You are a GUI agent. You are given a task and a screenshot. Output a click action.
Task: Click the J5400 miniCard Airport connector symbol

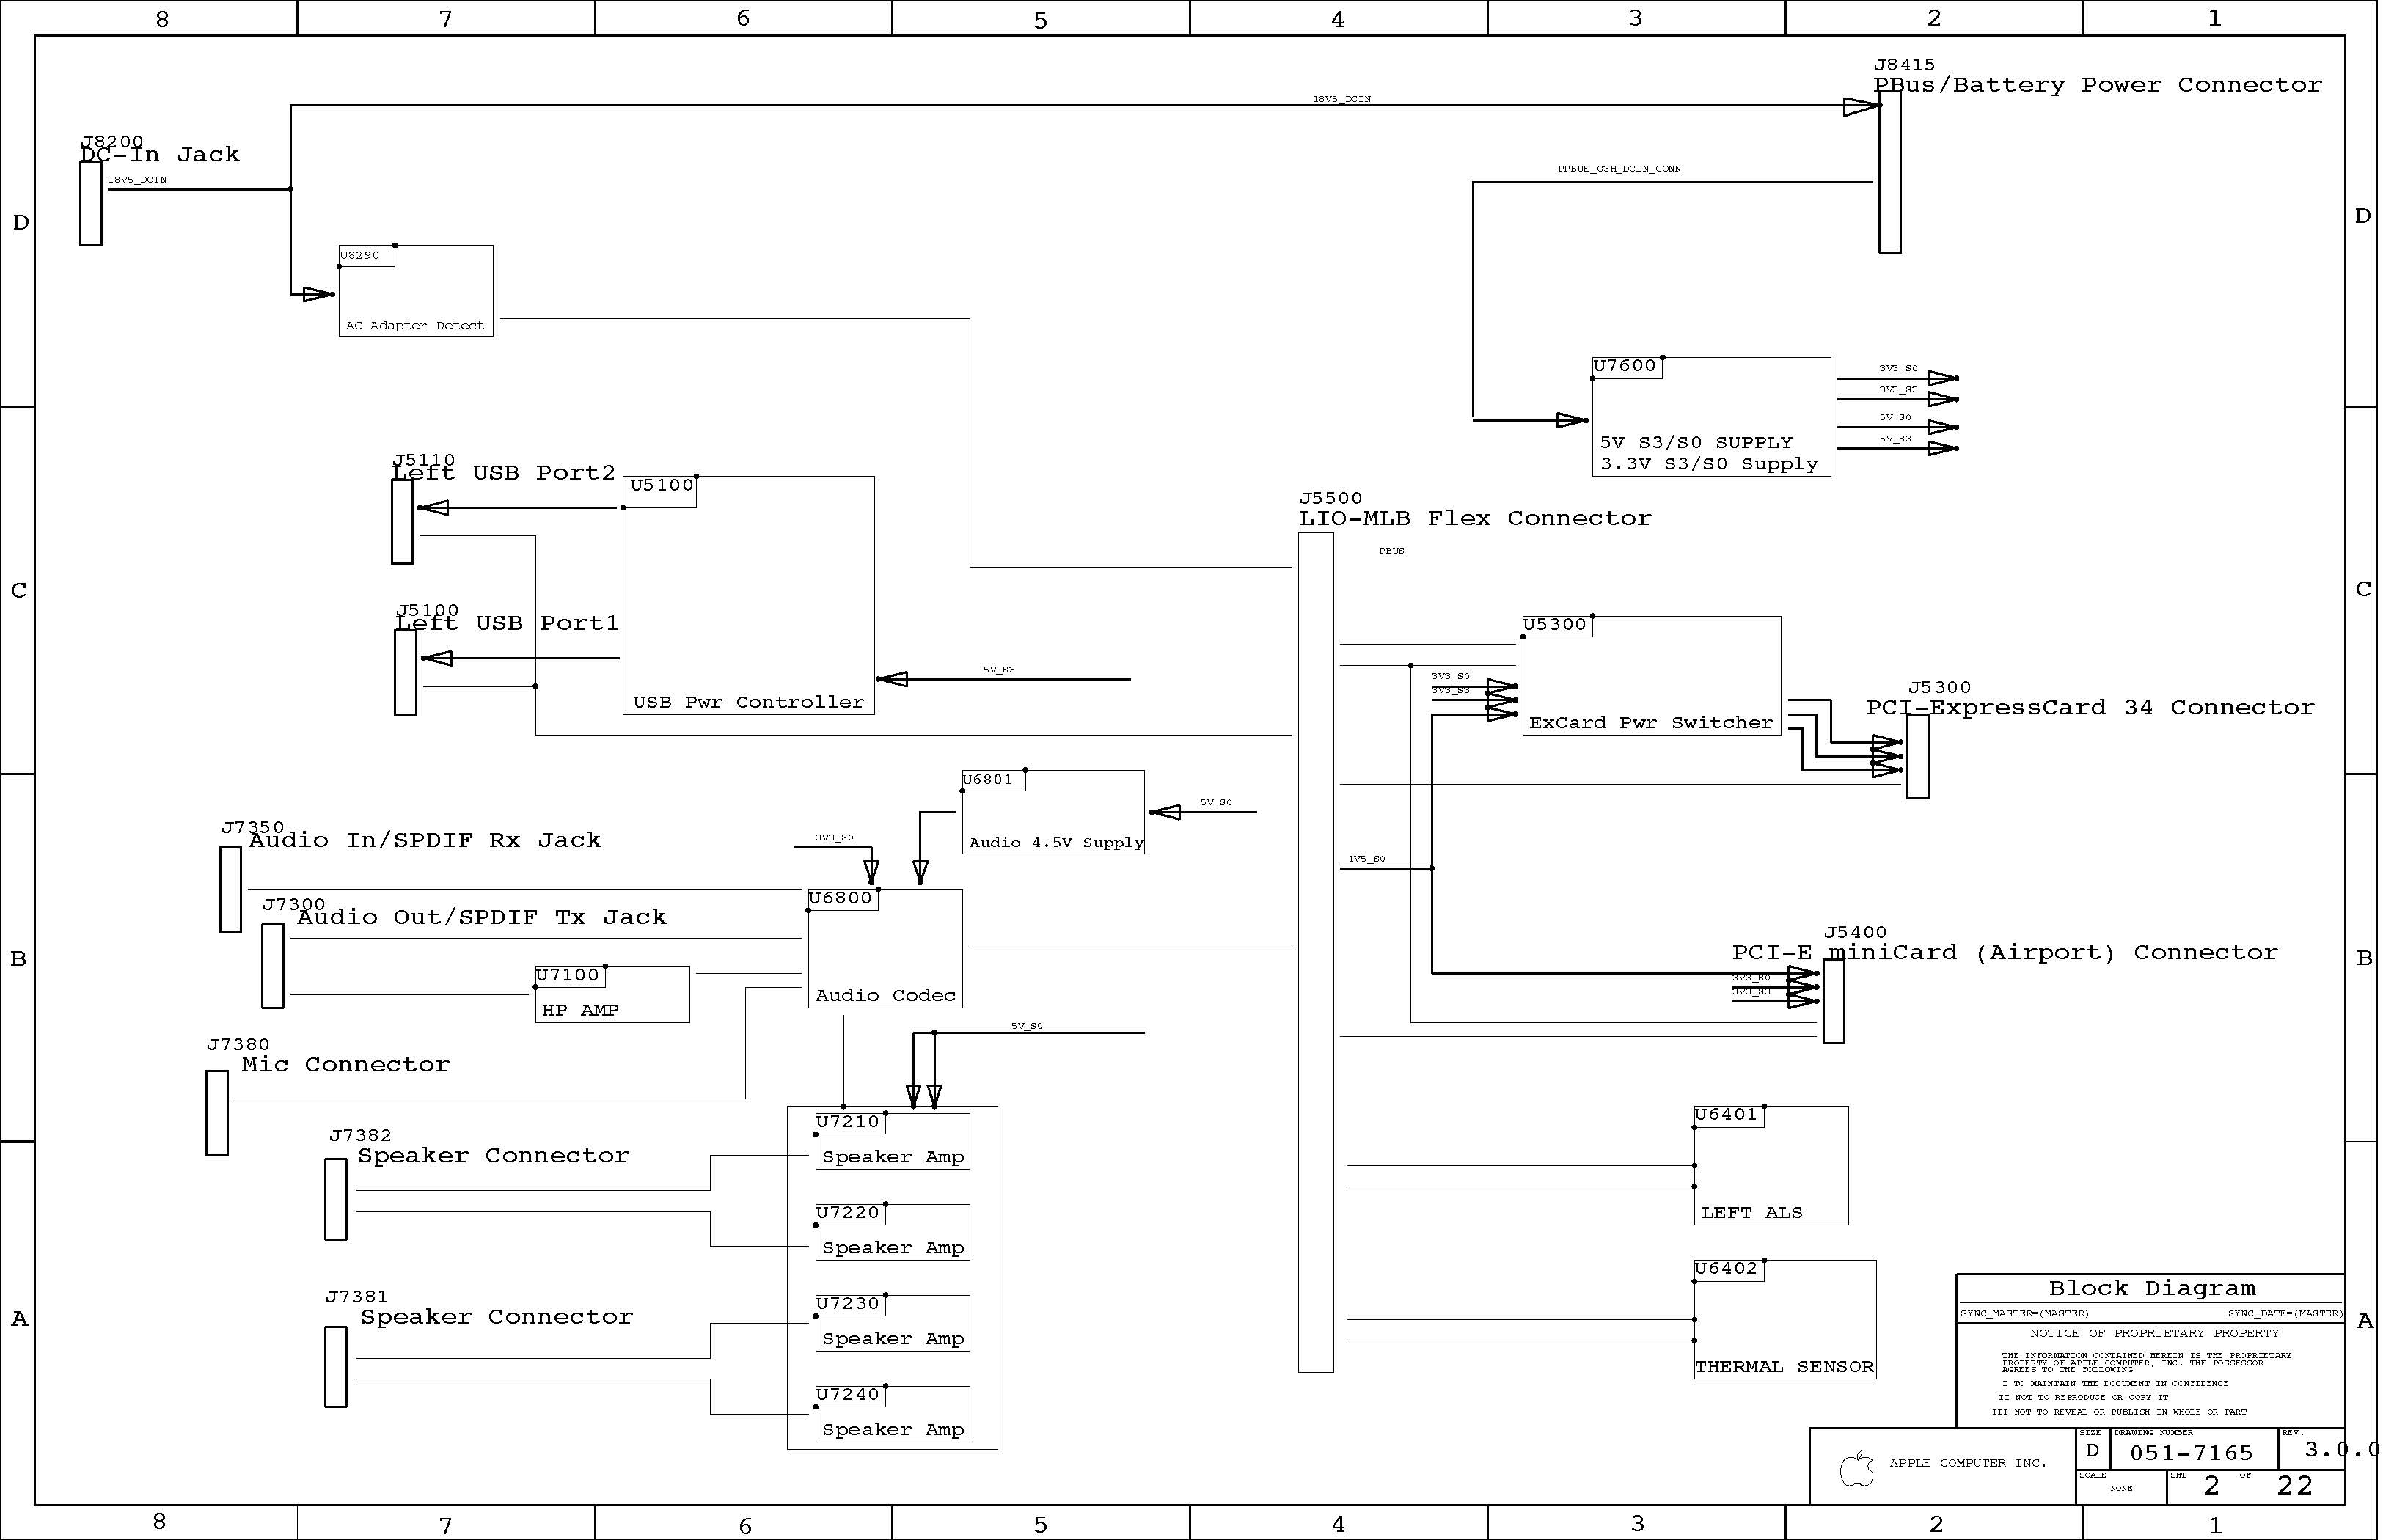(1833, 1001)
